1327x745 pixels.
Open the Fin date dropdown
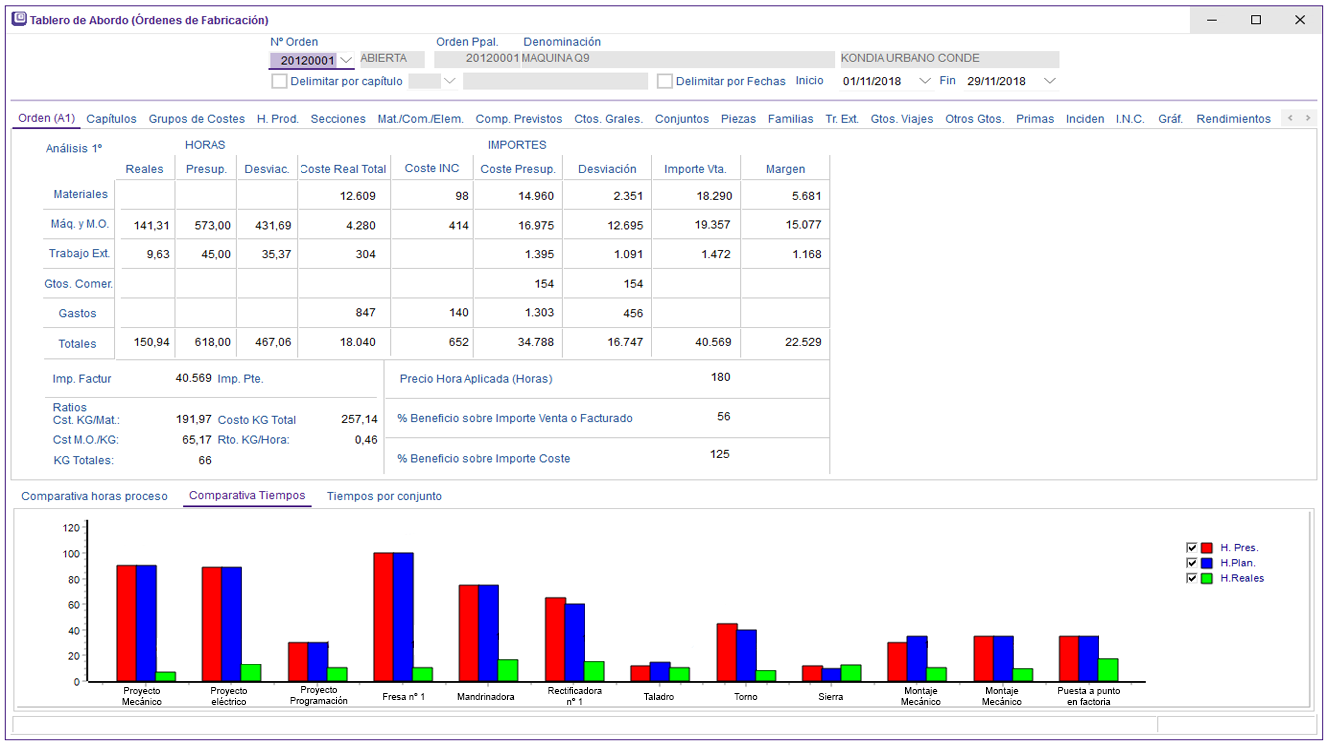click(x=1049, y=81)
